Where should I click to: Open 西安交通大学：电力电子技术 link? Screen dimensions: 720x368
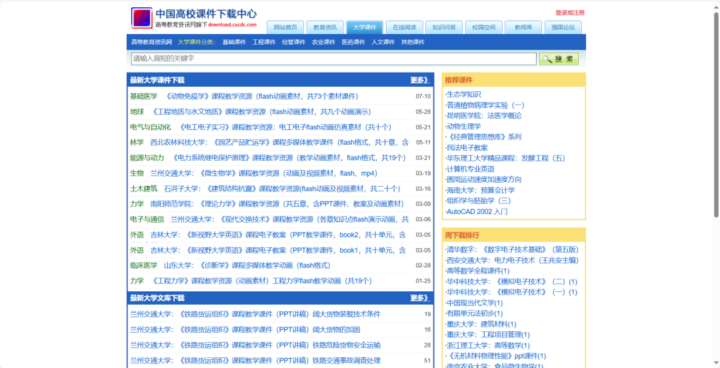click(x=512, y=260)
